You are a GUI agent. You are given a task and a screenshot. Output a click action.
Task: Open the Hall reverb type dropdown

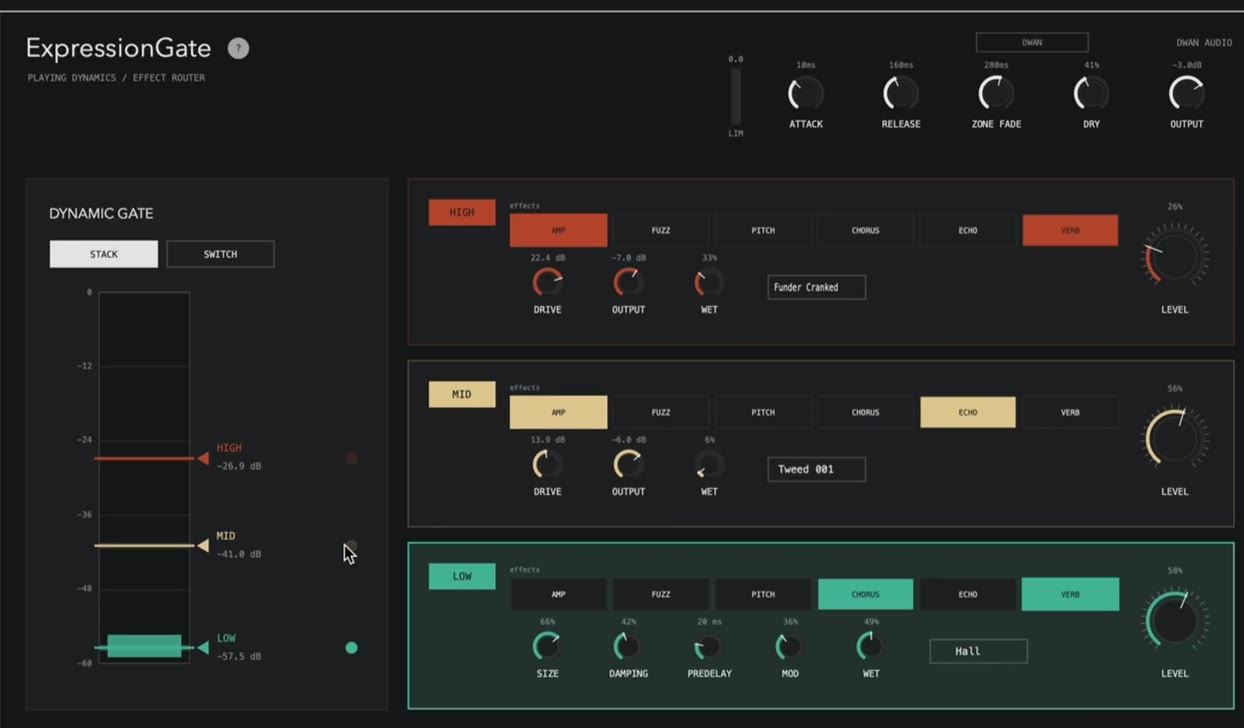coord(978,651)
